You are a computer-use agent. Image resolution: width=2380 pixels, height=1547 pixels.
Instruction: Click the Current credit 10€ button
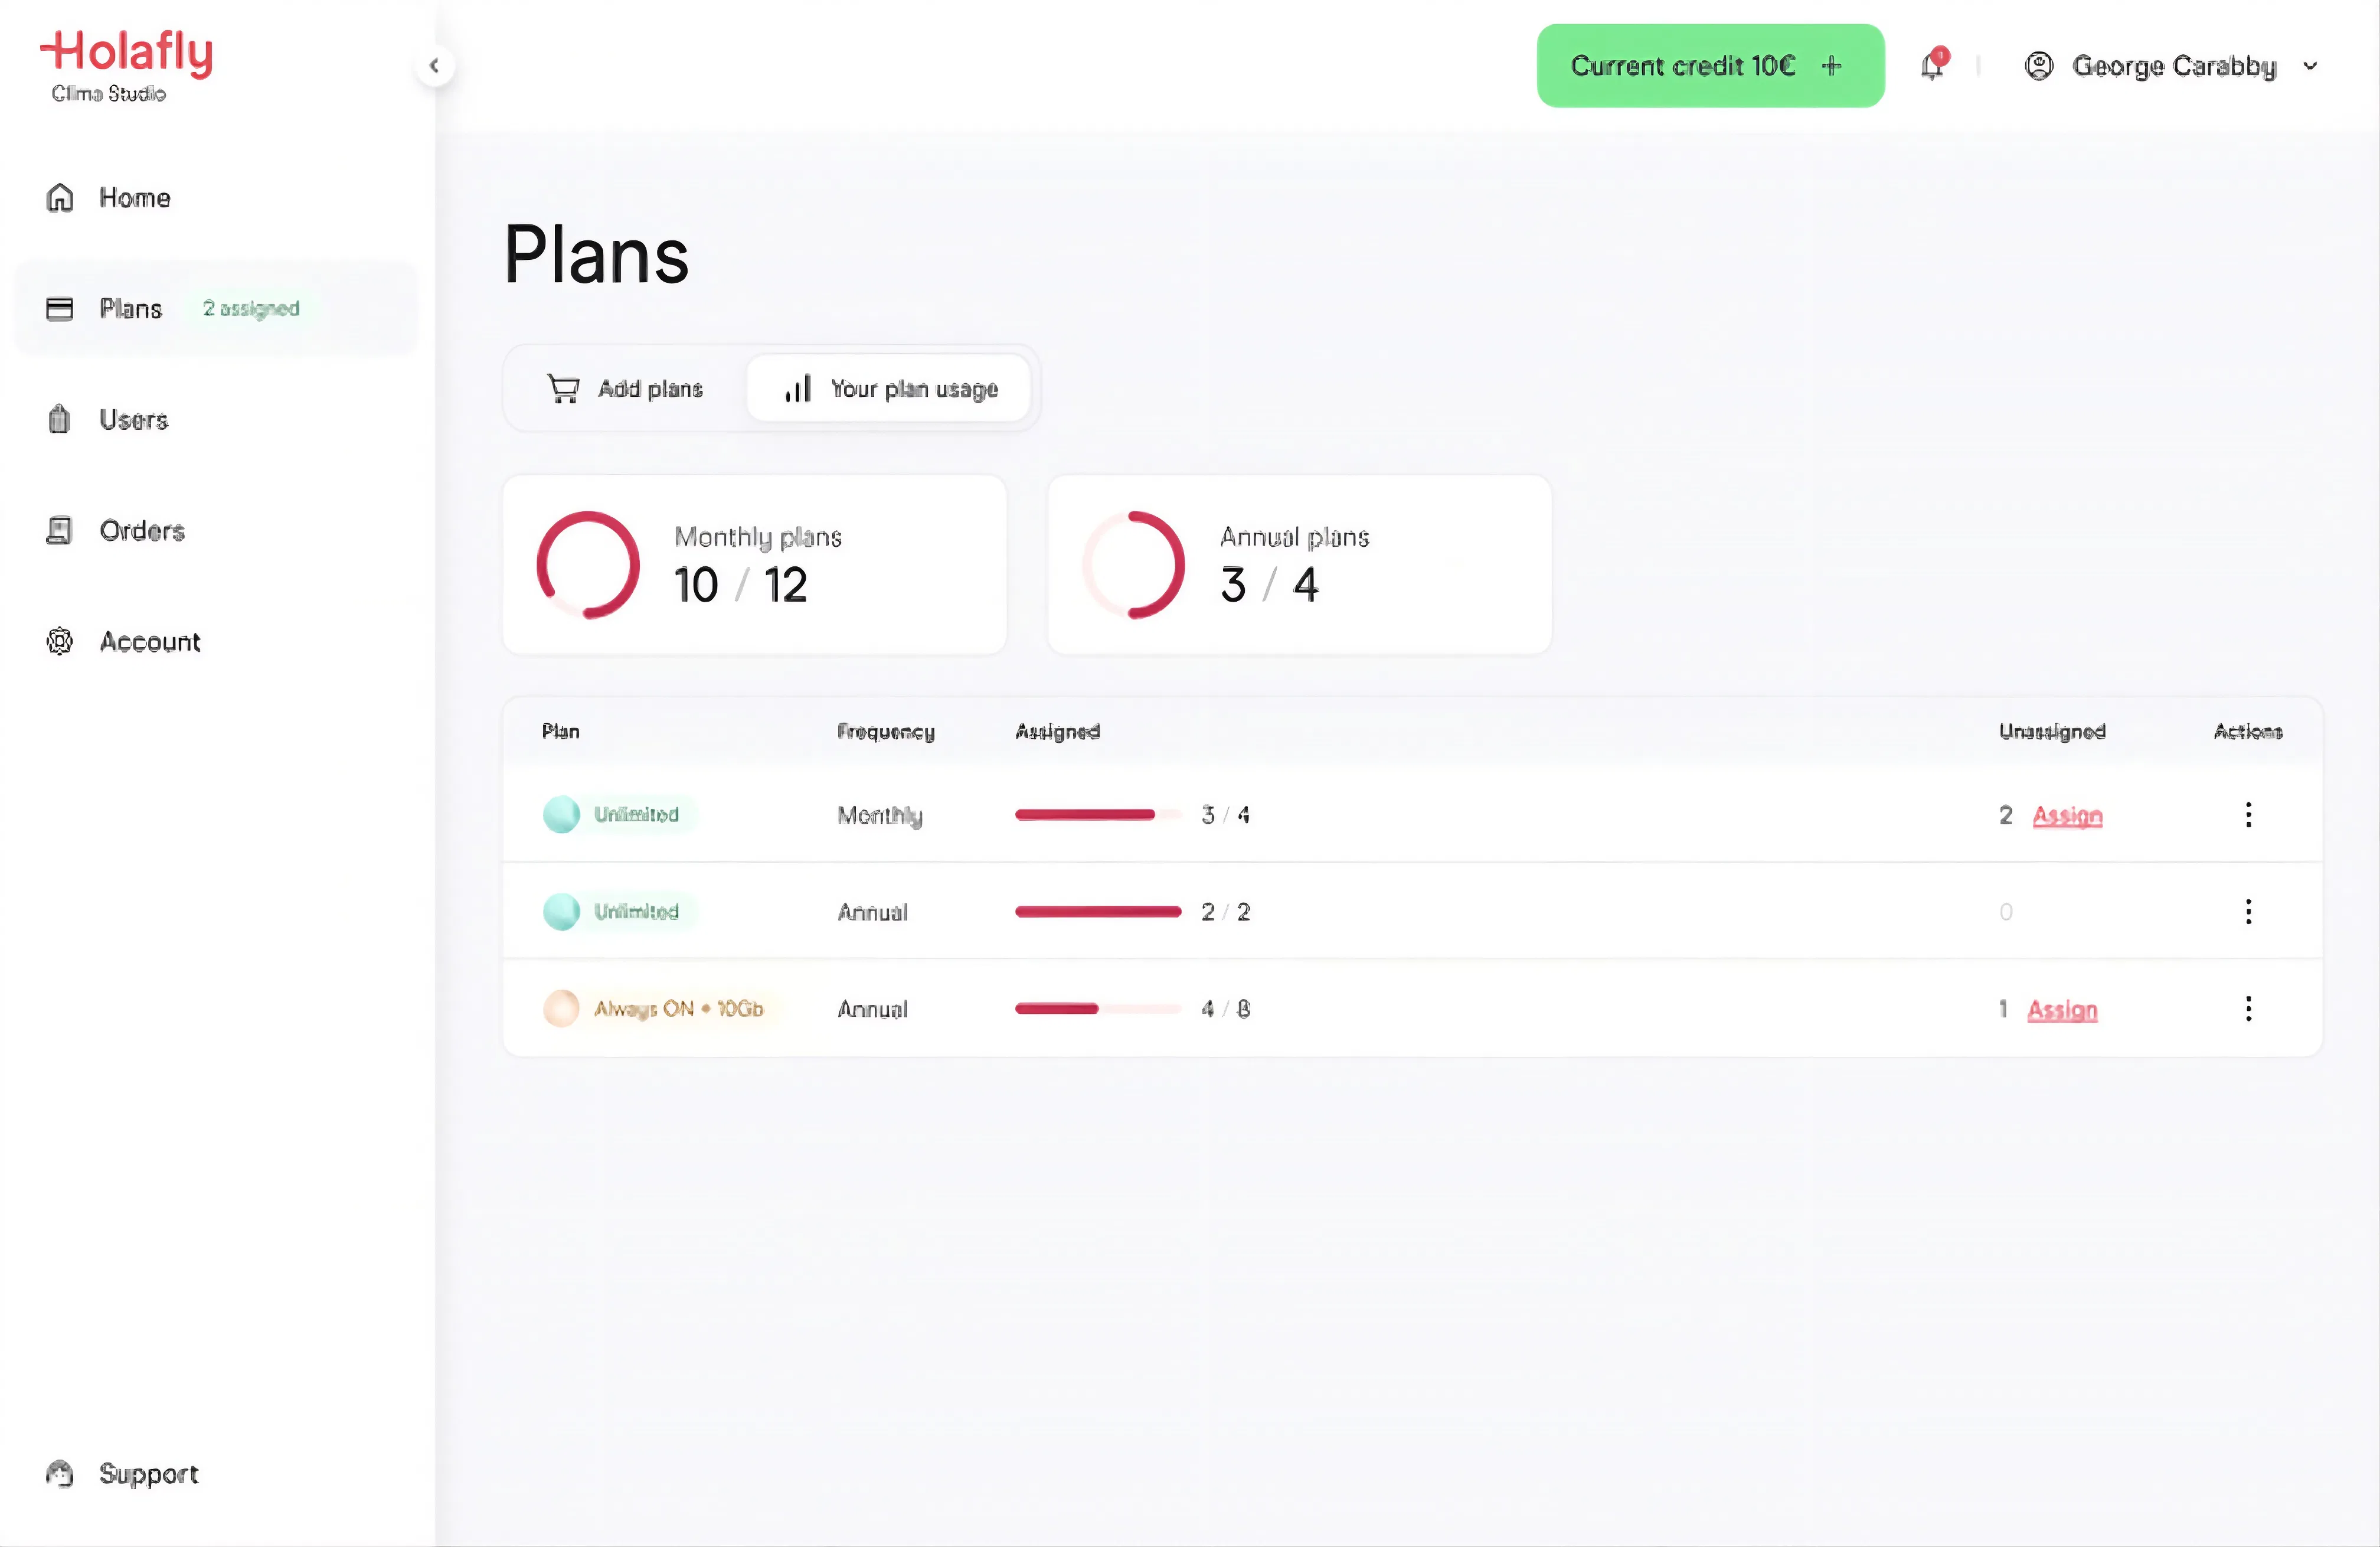[x=1710, y=66]
